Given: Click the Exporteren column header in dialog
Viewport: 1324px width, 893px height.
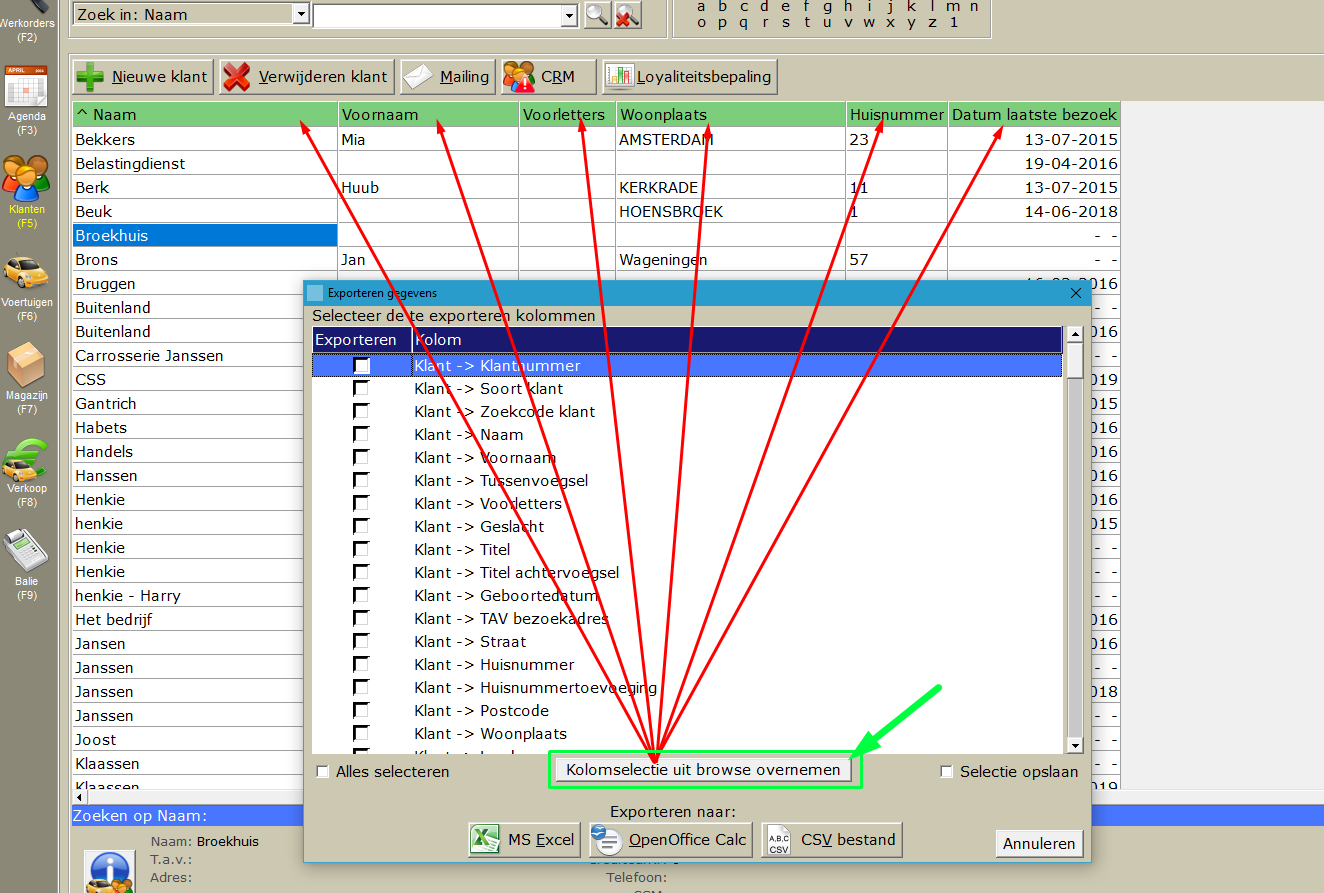Looking at the screenshot, I should (x=362, y=340).
